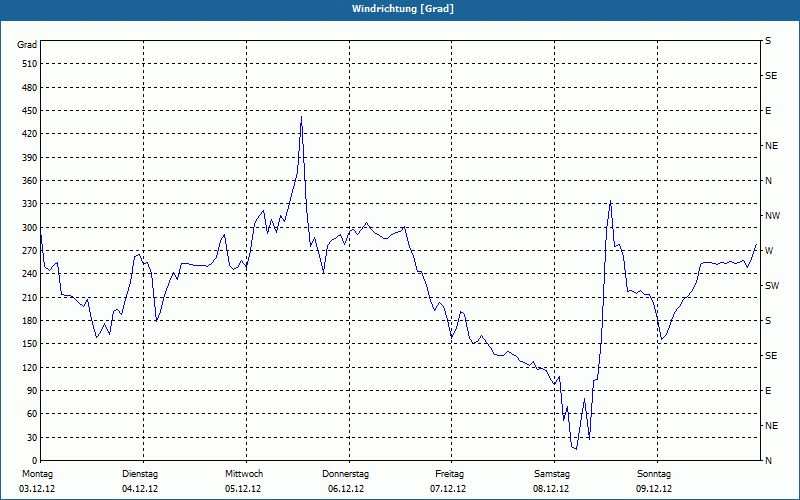Click the 'Windrichtung [Grad]' chart title

click(x=403, y=9)
